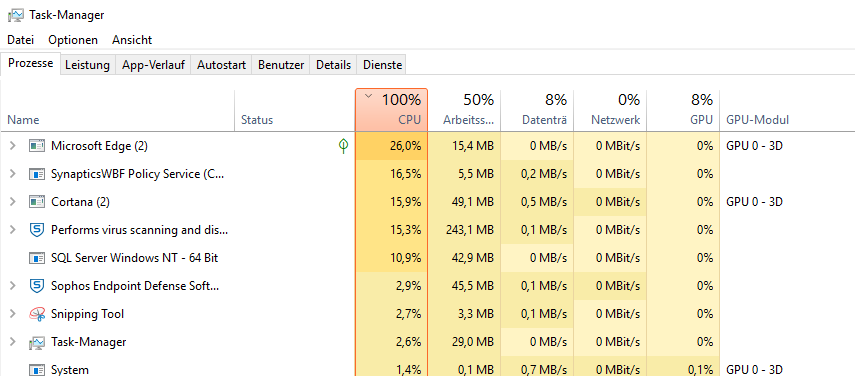Click the Snipping Tool scissors icon
Screen dimensions: 855x376
(37, 314)
